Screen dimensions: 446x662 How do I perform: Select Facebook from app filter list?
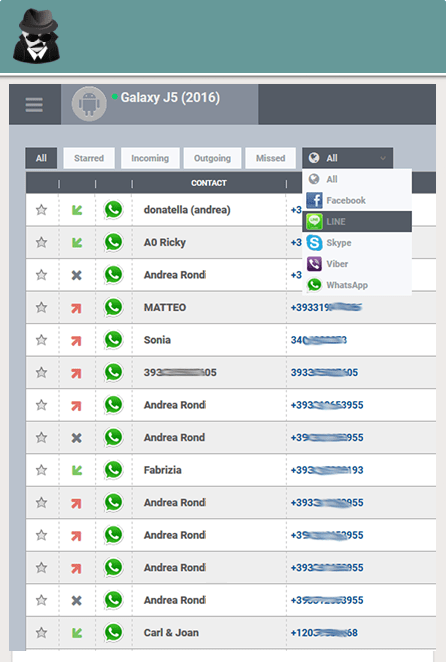pyautogui.click(x=357, y=201)
